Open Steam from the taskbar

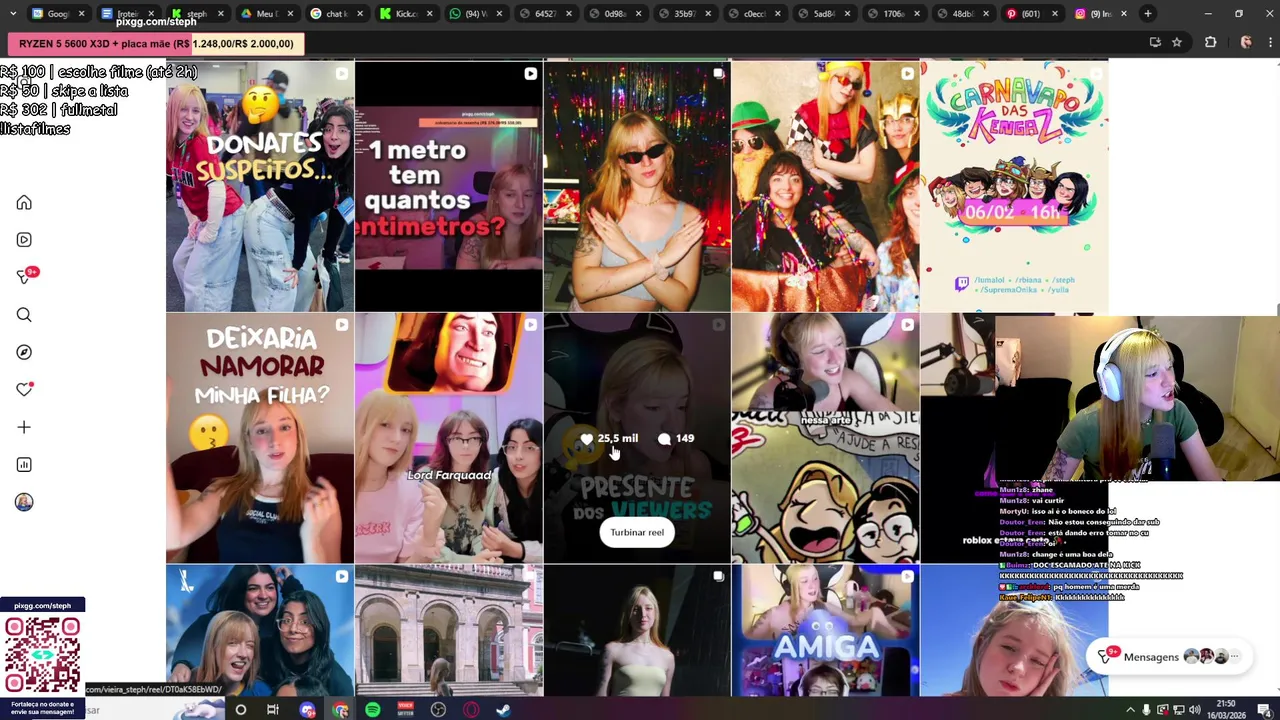503,710
